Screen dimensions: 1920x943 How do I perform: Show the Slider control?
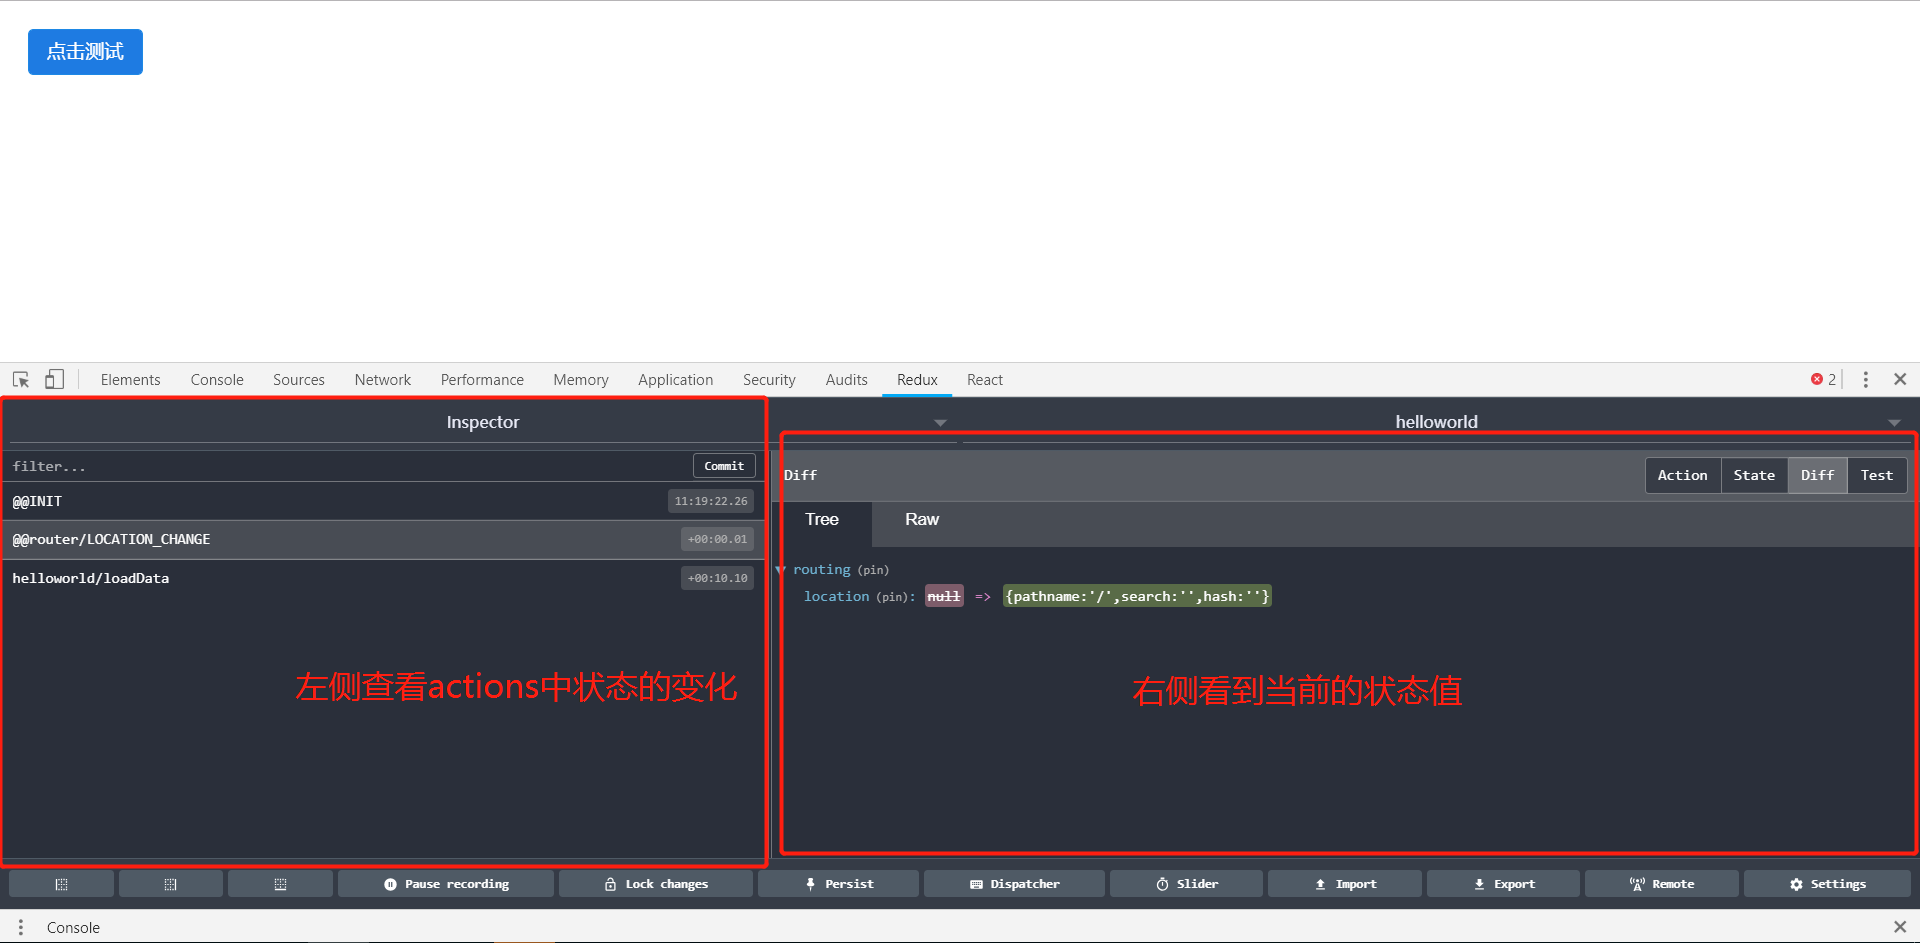coord(1186,884)
